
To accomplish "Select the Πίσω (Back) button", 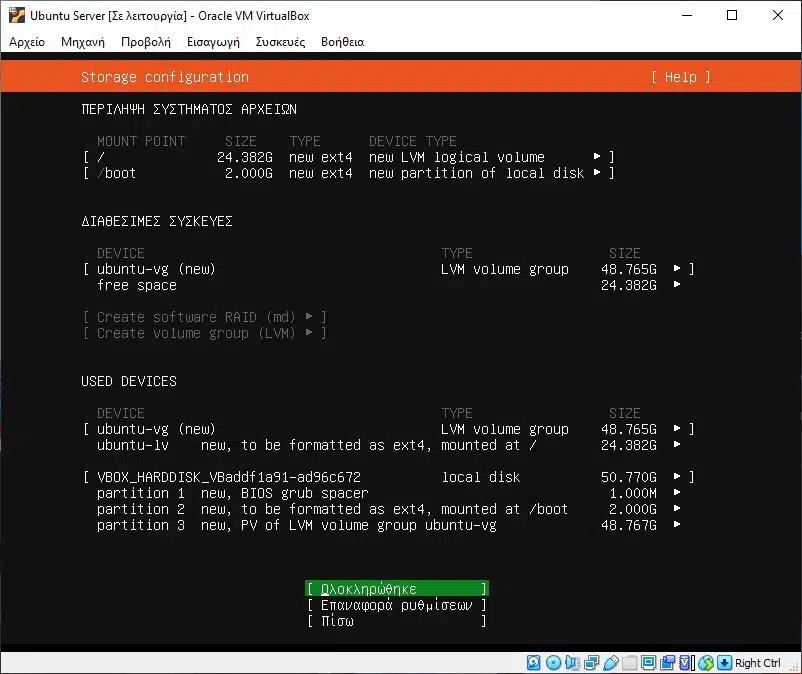I will pos(396,621).
